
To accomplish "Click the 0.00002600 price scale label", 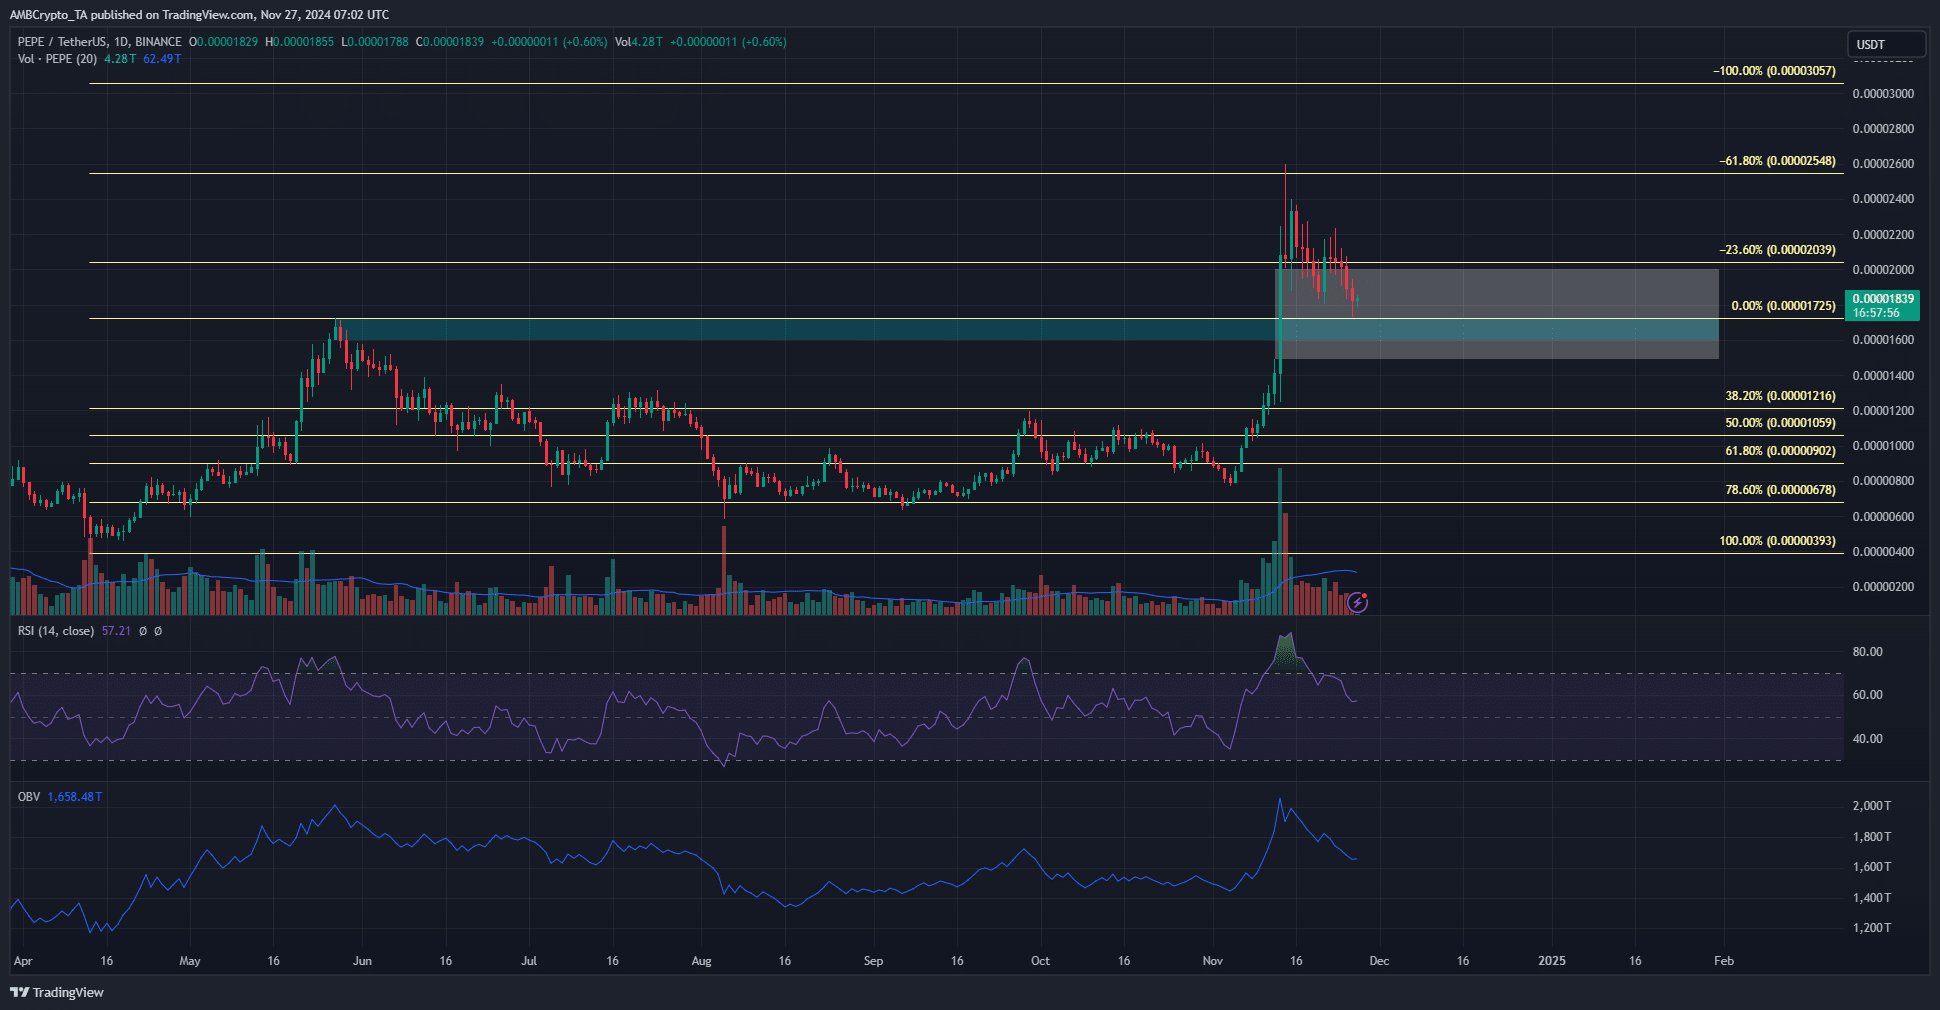I will click(x=1883, y=164).
